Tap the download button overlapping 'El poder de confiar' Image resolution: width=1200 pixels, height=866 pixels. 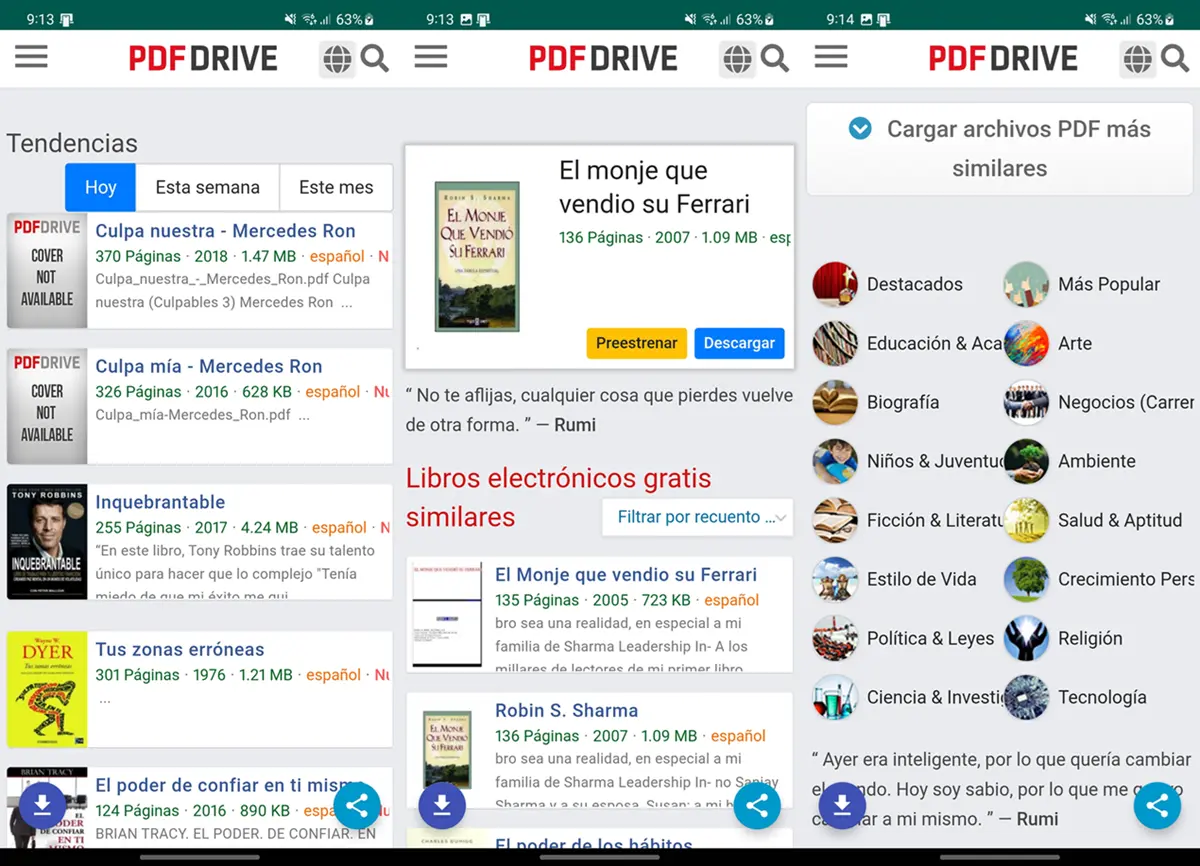pyautogui.click(x=42, y=806)
